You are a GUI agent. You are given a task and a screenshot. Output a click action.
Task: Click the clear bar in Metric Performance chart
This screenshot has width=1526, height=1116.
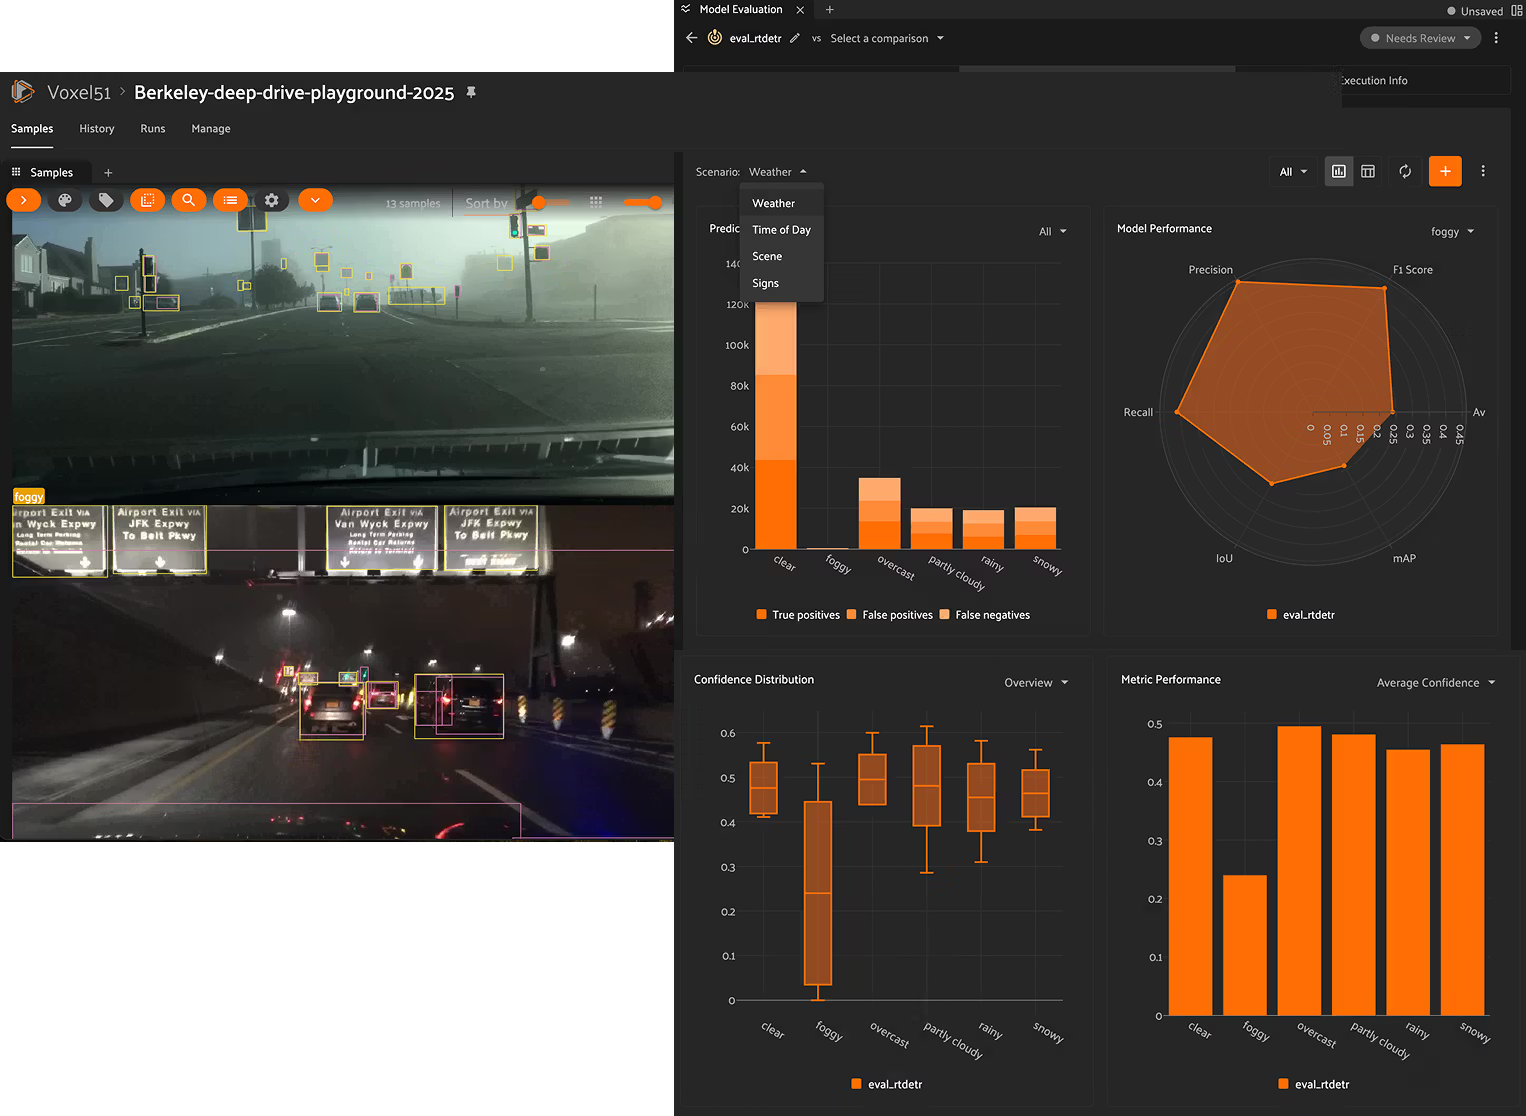pyautogui.click(x=1190, y=876)
